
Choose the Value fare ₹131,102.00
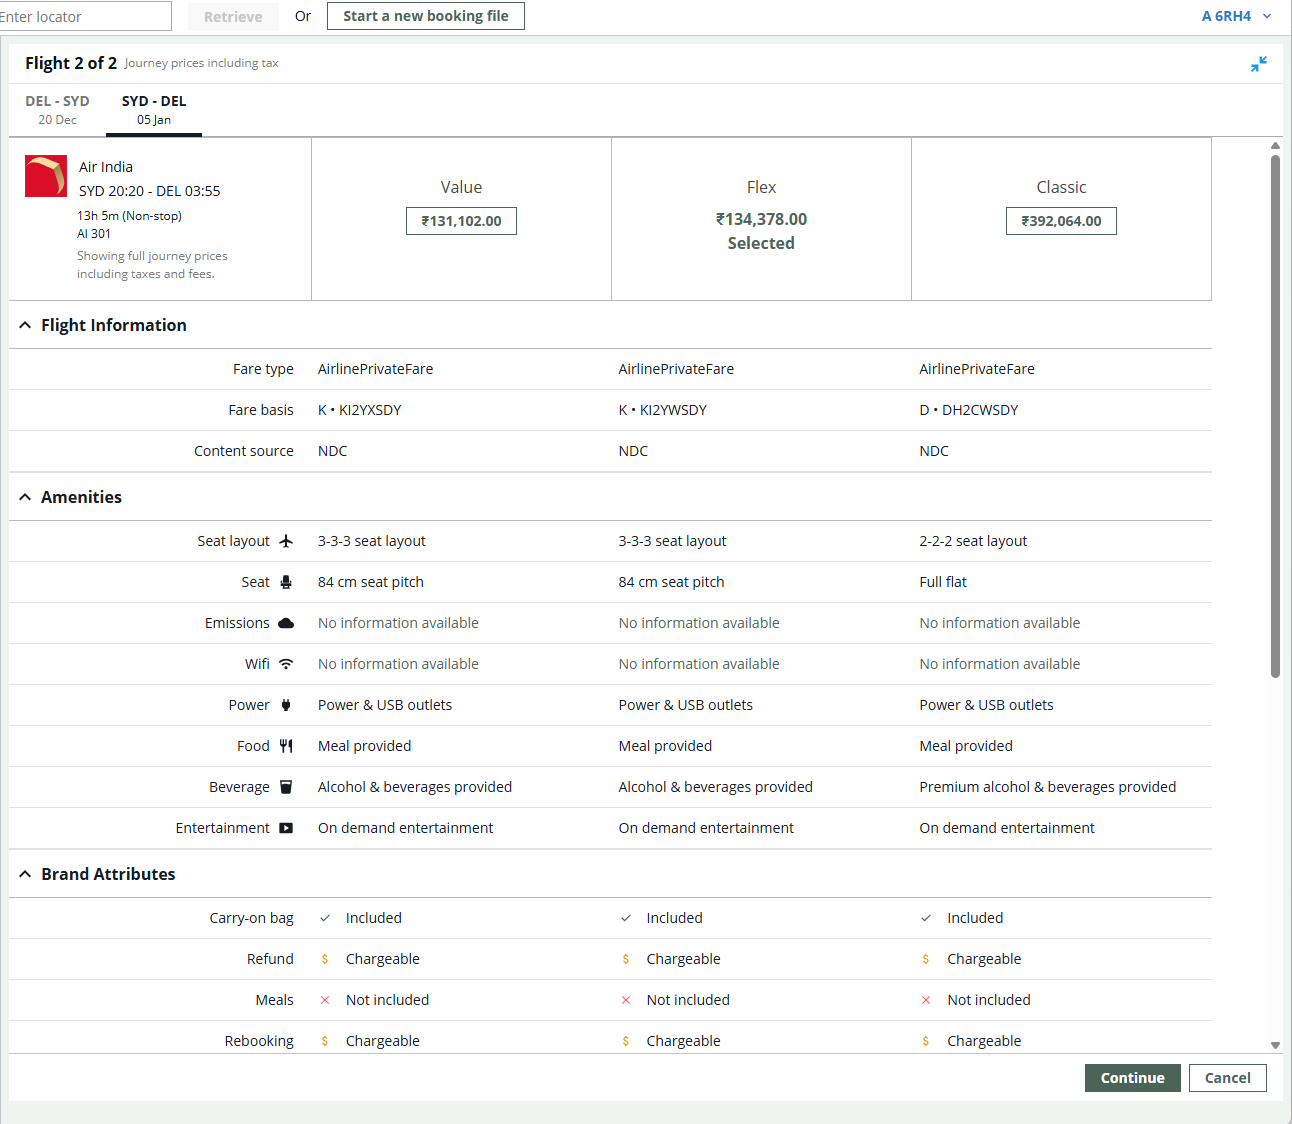(x=461, y=221)
